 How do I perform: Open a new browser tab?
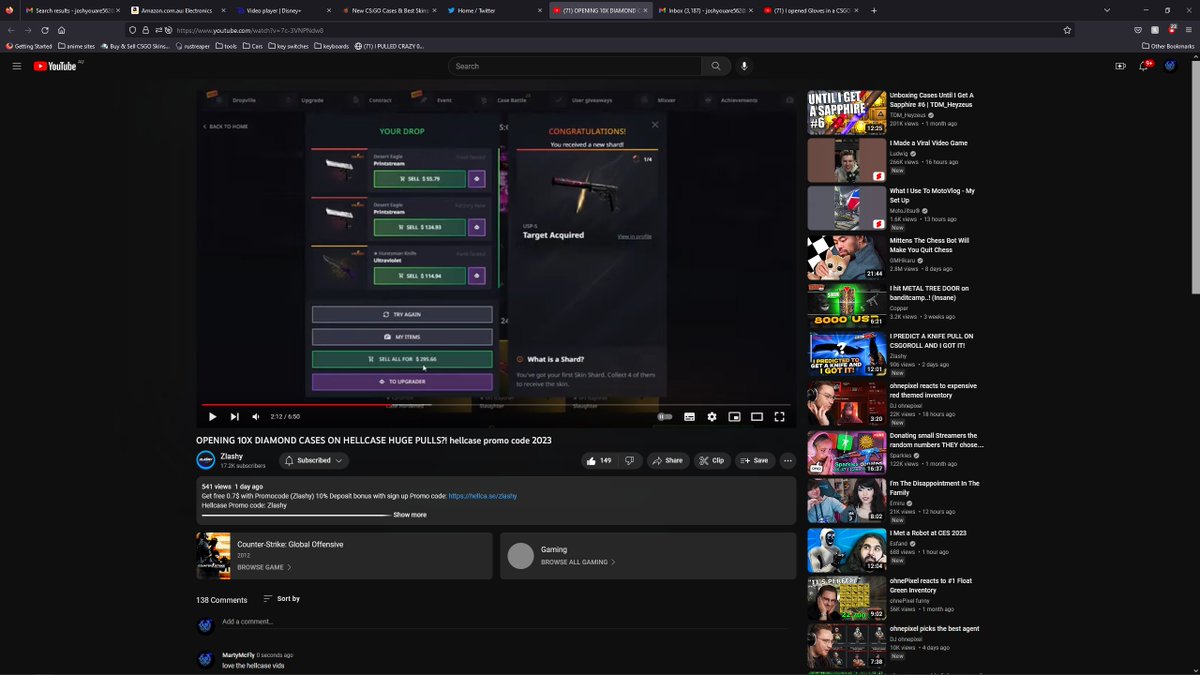(x=874, y=10)
